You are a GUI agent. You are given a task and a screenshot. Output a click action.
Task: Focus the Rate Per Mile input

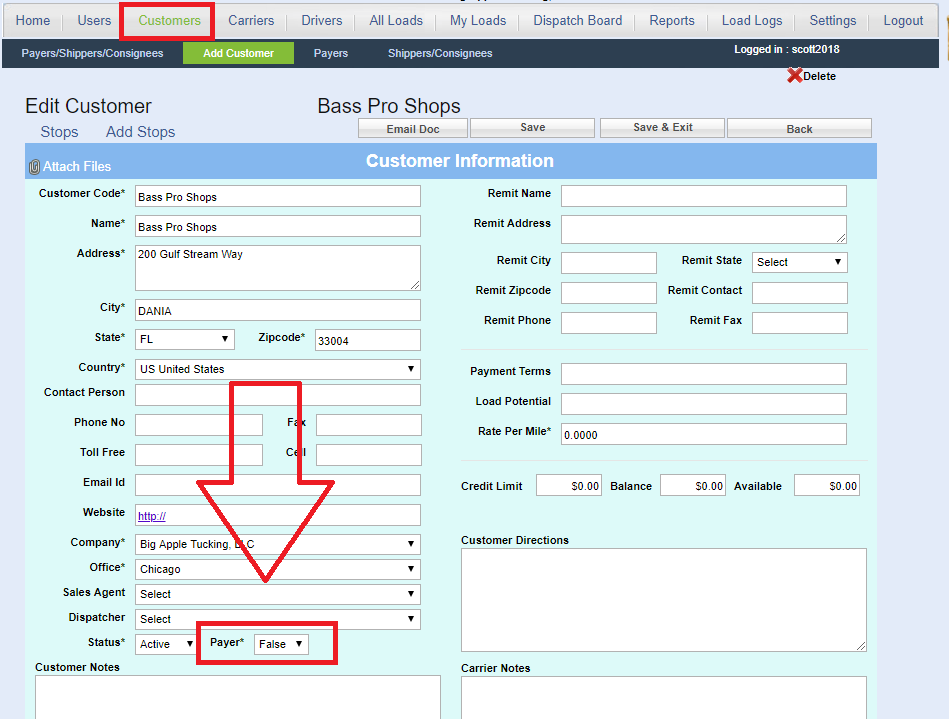pyautogui.click(x=703, y=434)
